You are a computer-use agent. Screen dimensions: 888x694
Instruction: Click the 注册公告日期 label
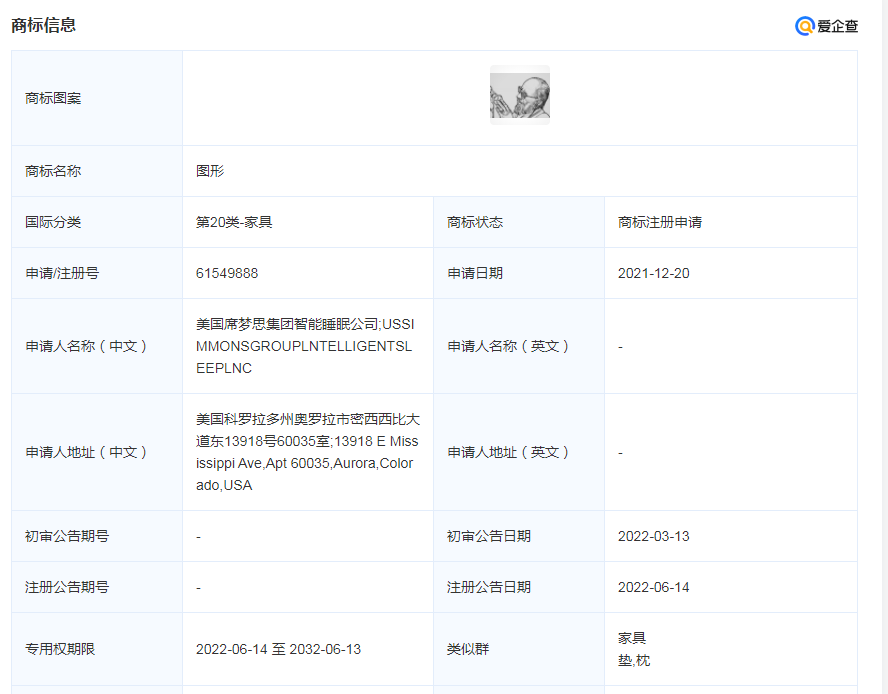(x=489, y=587)
